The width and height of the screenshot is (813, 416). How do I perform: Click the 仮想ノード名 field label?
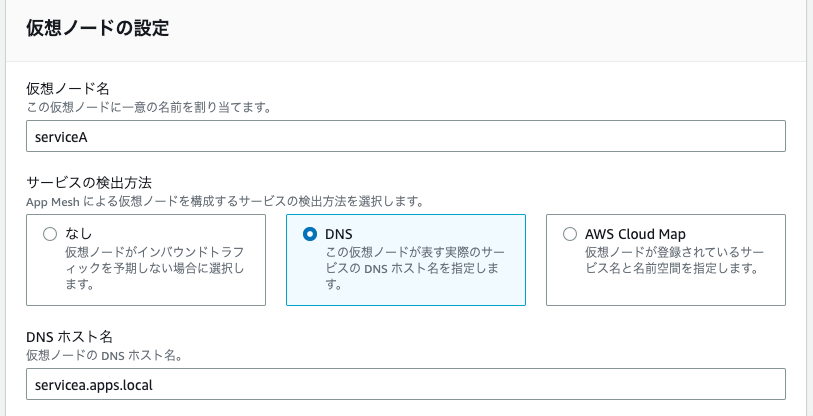[68, 89]
